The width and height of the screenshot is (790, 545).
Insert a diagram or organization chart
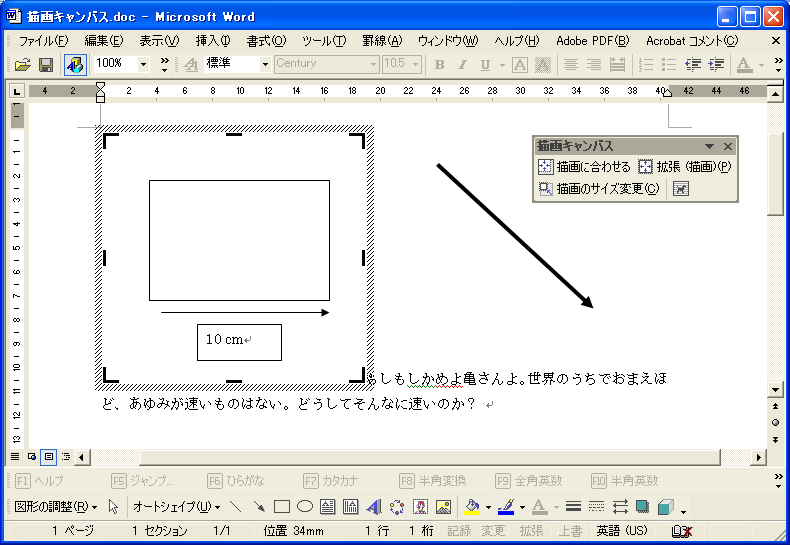397,507
